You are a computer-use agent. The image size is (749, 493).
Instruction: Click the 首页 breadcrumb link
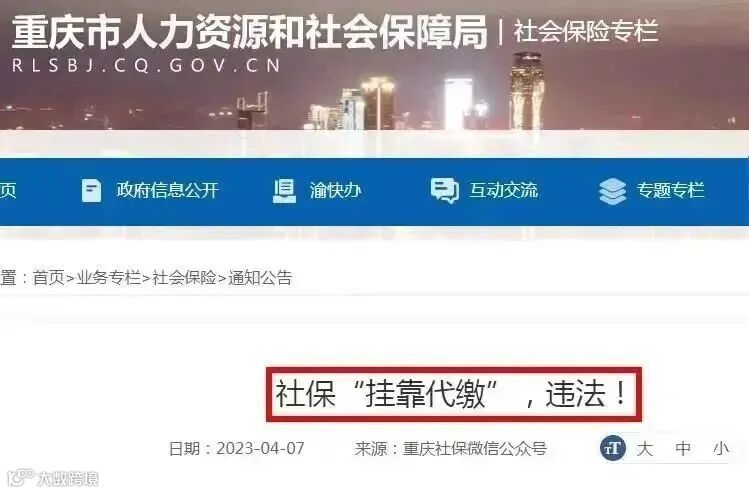click(x=48, y=278)
